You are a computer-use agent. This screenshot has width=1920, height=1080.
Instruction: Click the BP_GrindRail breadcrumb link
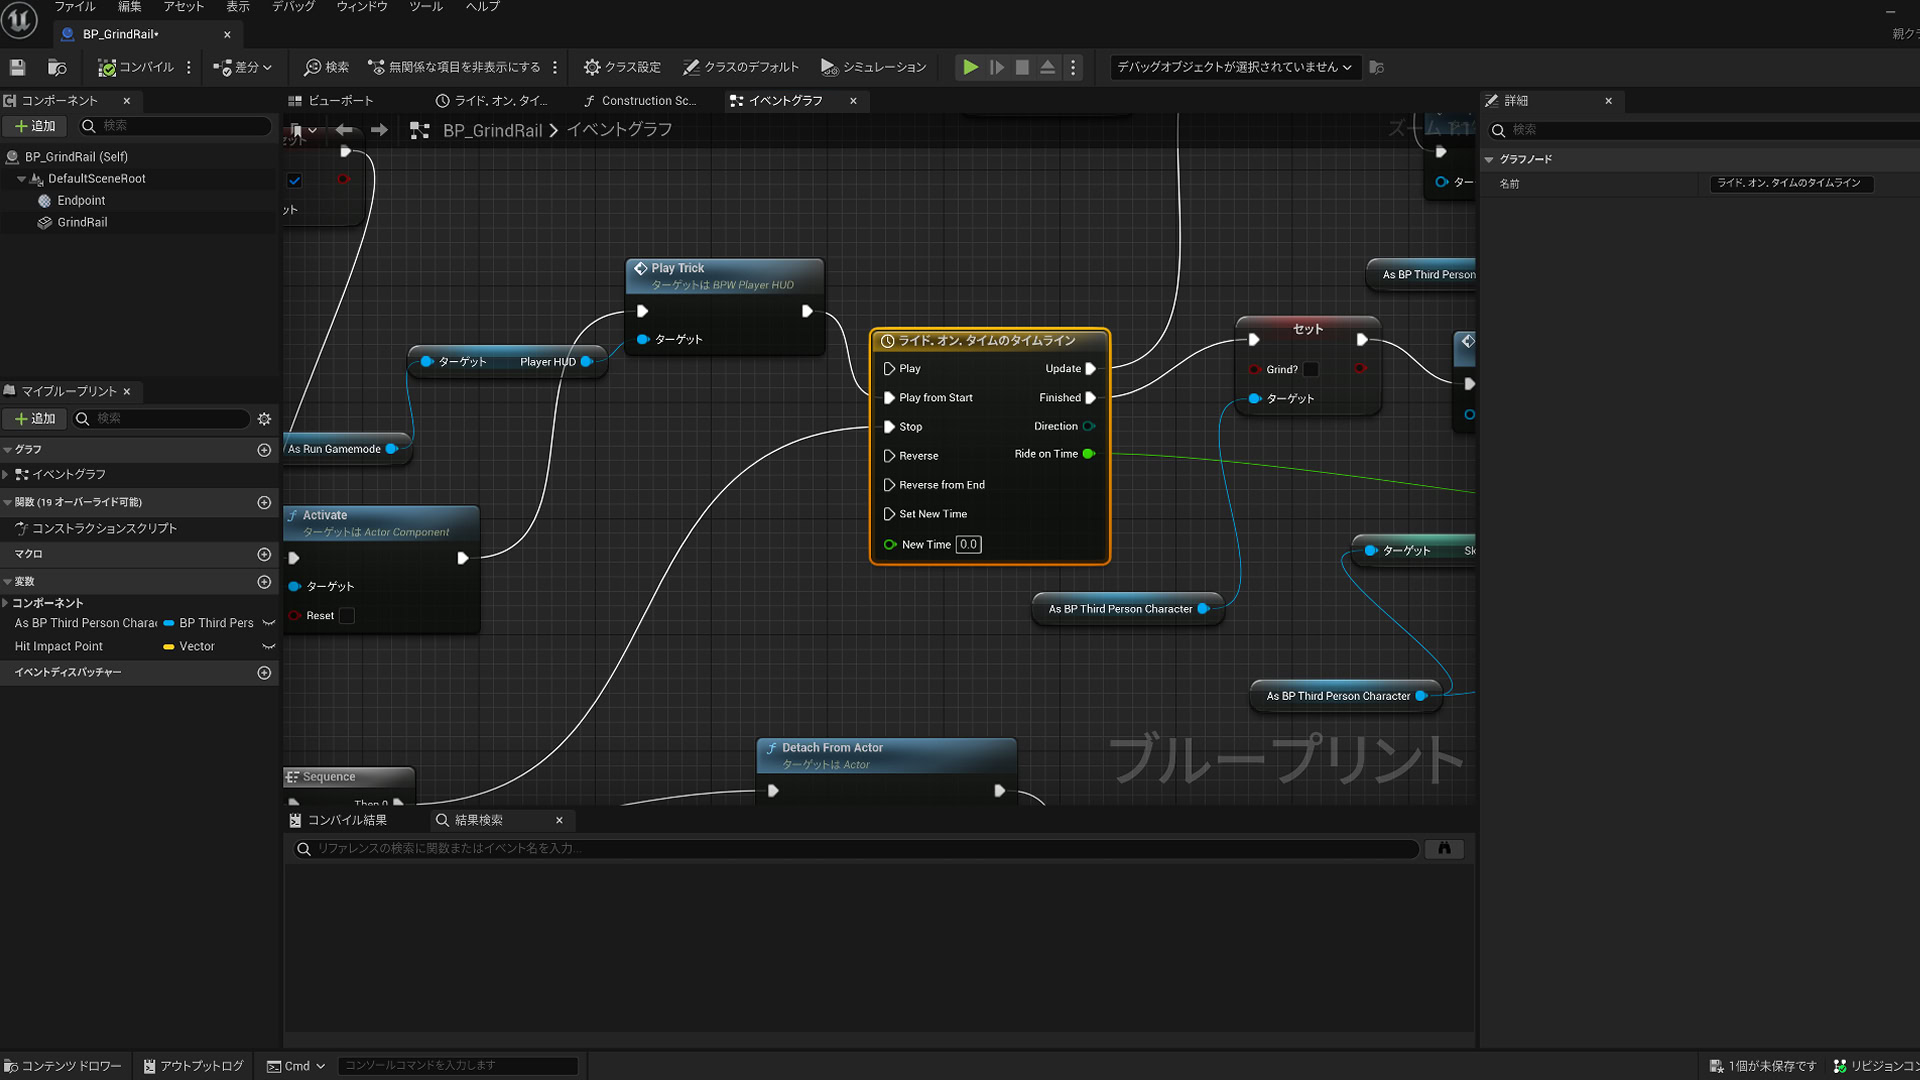[x=492, y=130]
